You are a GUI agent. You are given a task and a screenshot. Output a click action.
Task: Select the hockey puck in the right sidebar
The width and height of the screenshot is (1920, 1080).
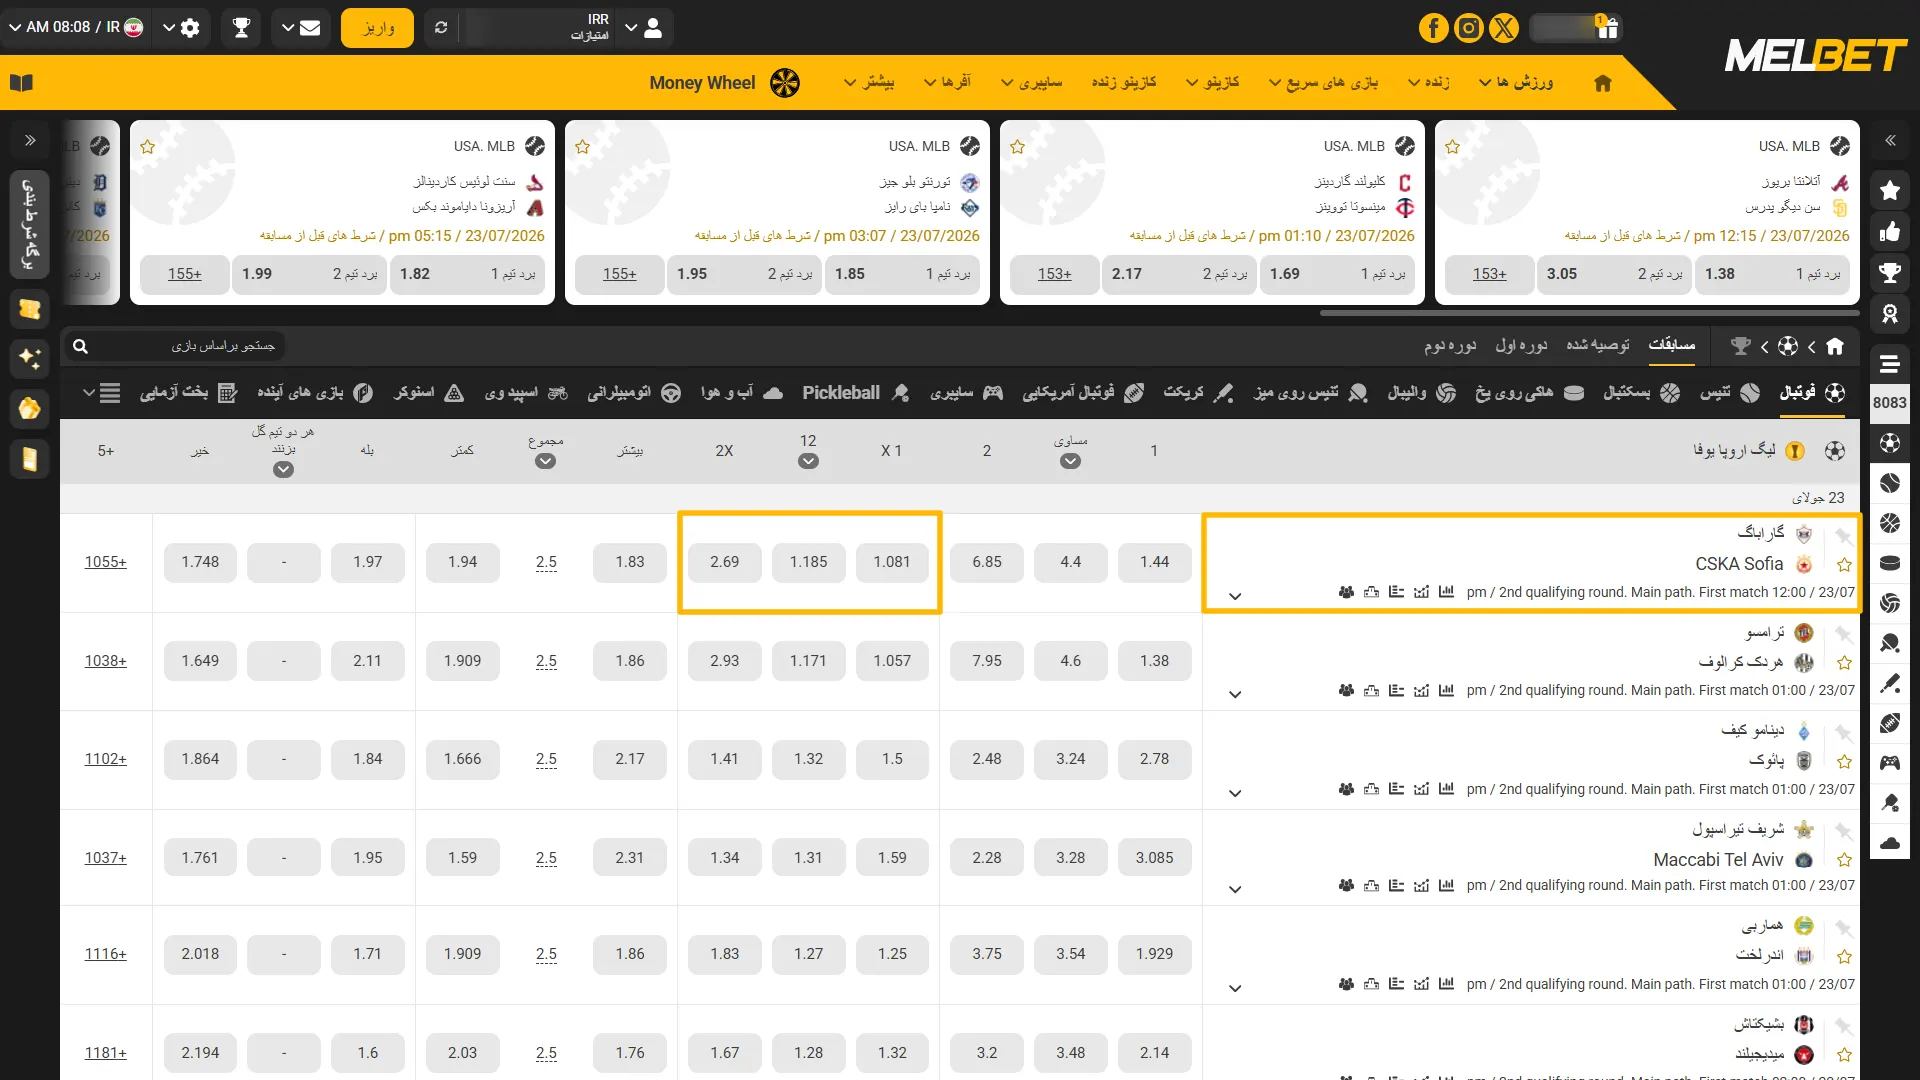click(1890, 563)
